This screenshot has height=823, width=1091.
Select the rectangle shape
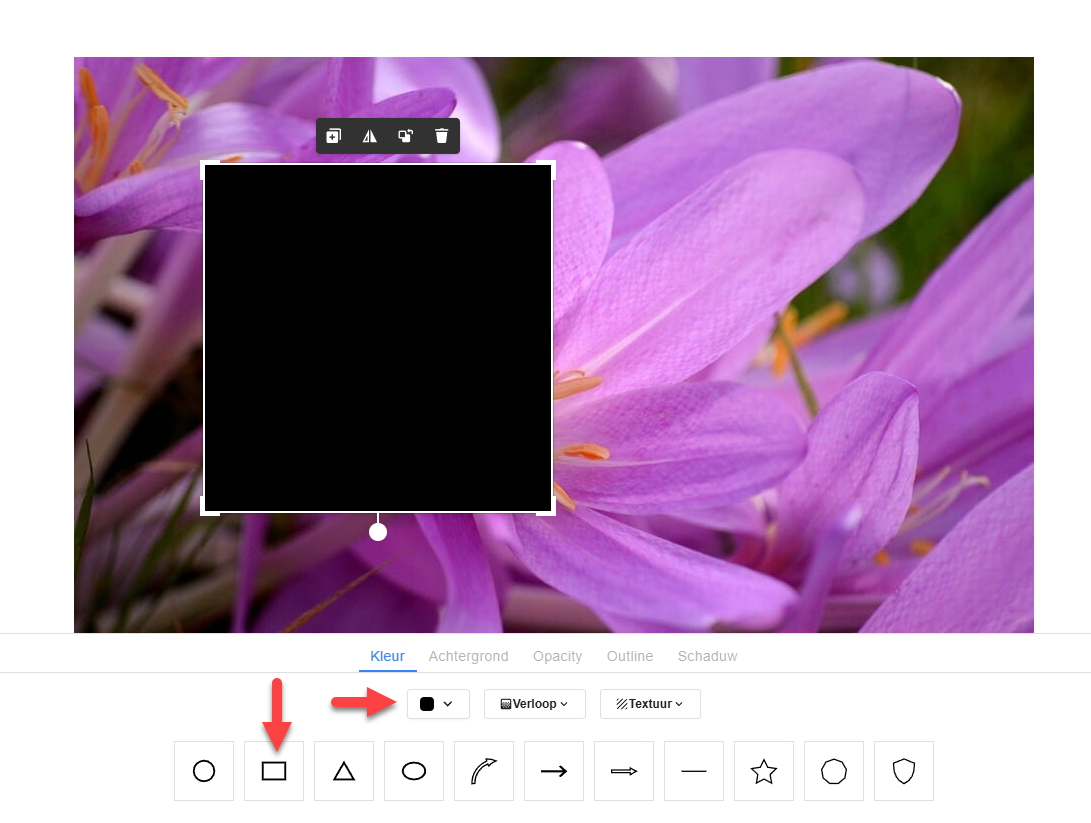pos(274,771)
